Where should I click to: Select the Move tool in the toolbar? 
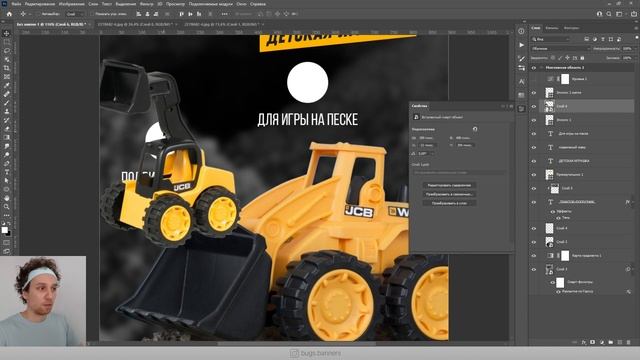point(7,33)
